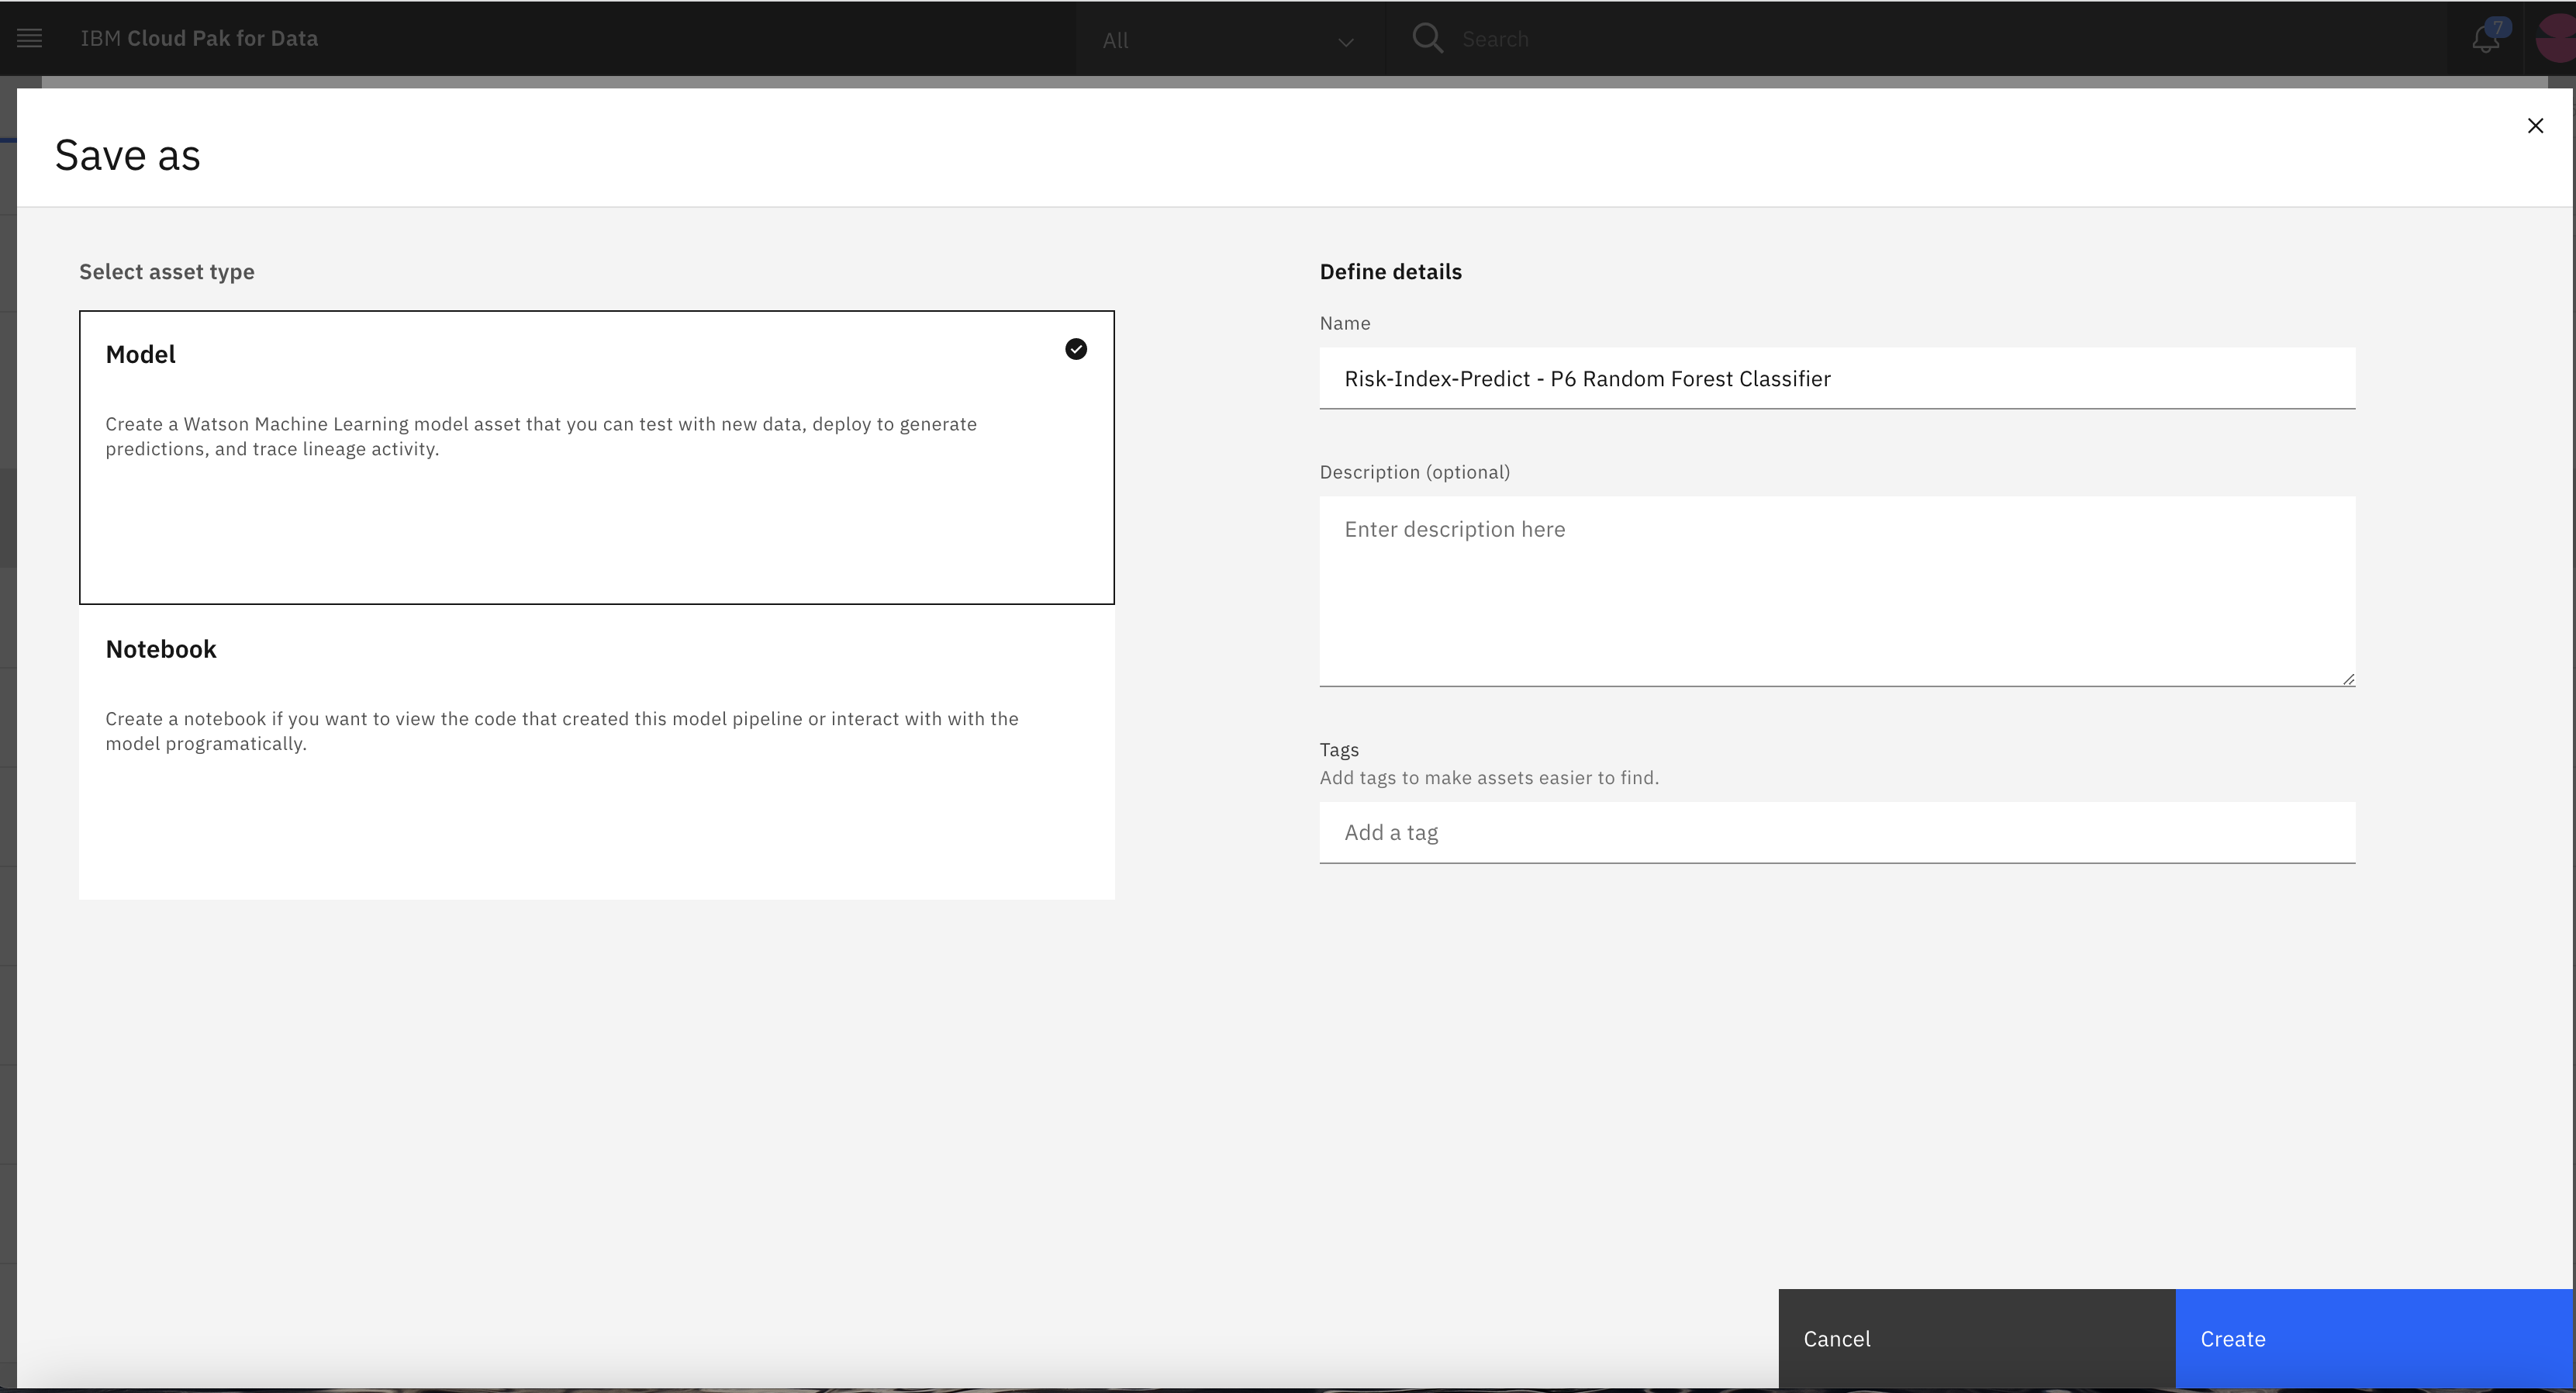
Task: Click the Create button
Action: pos(2373,1338)
